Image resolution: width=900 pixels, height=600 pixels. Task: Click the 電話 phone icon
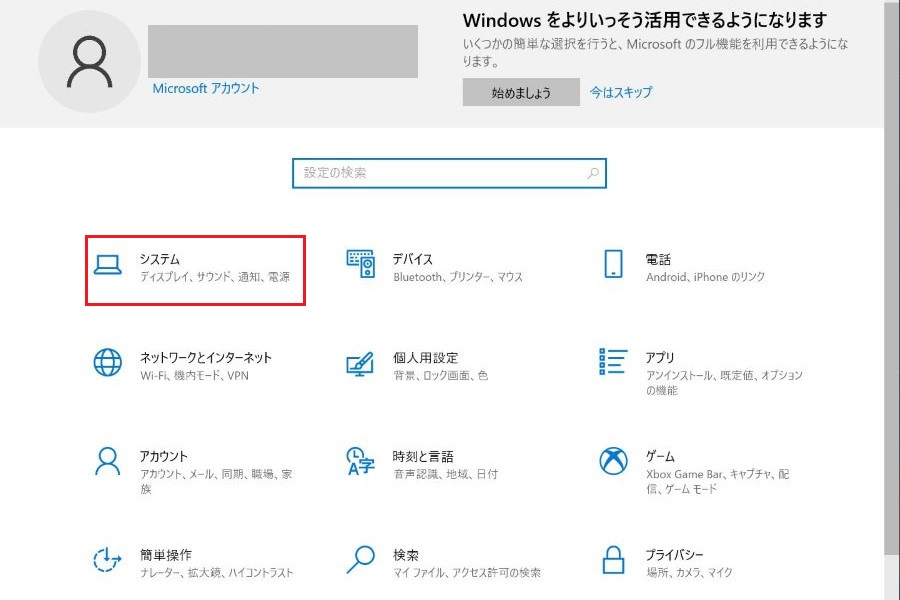point(613,264)
